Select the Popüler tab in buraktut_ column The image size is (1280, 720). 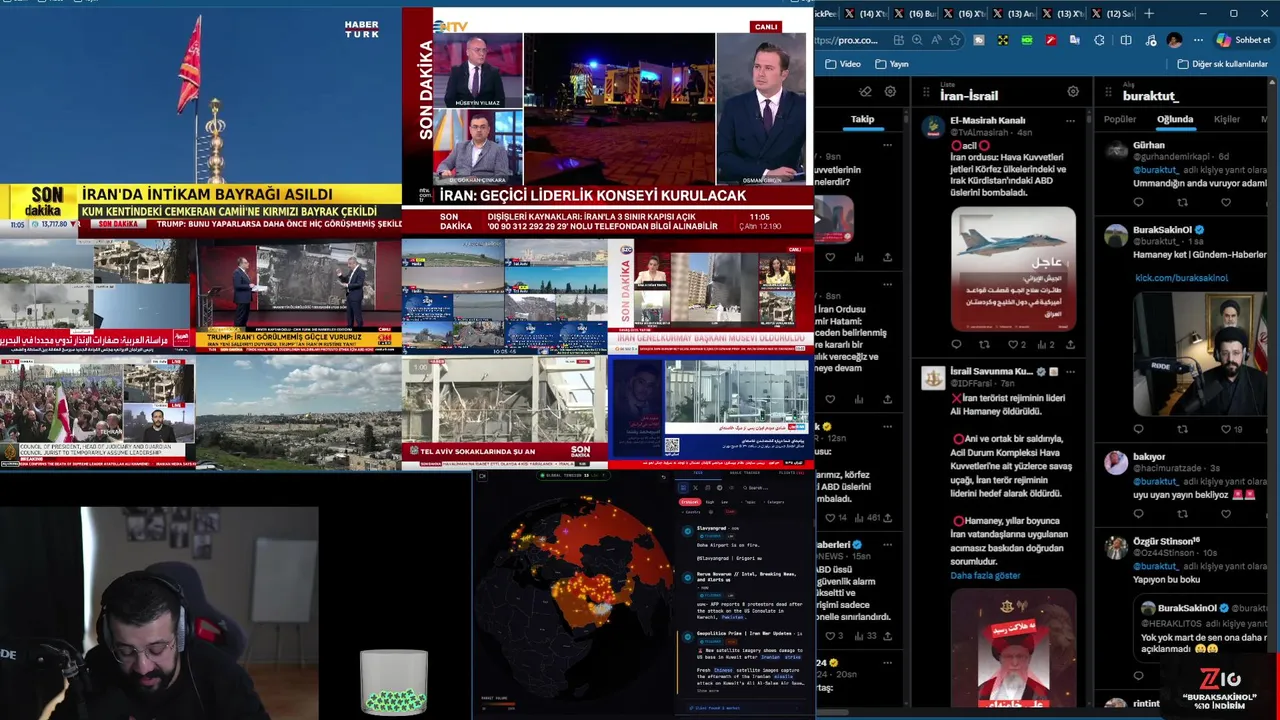pyautogui.click(x=1120, y=119)
